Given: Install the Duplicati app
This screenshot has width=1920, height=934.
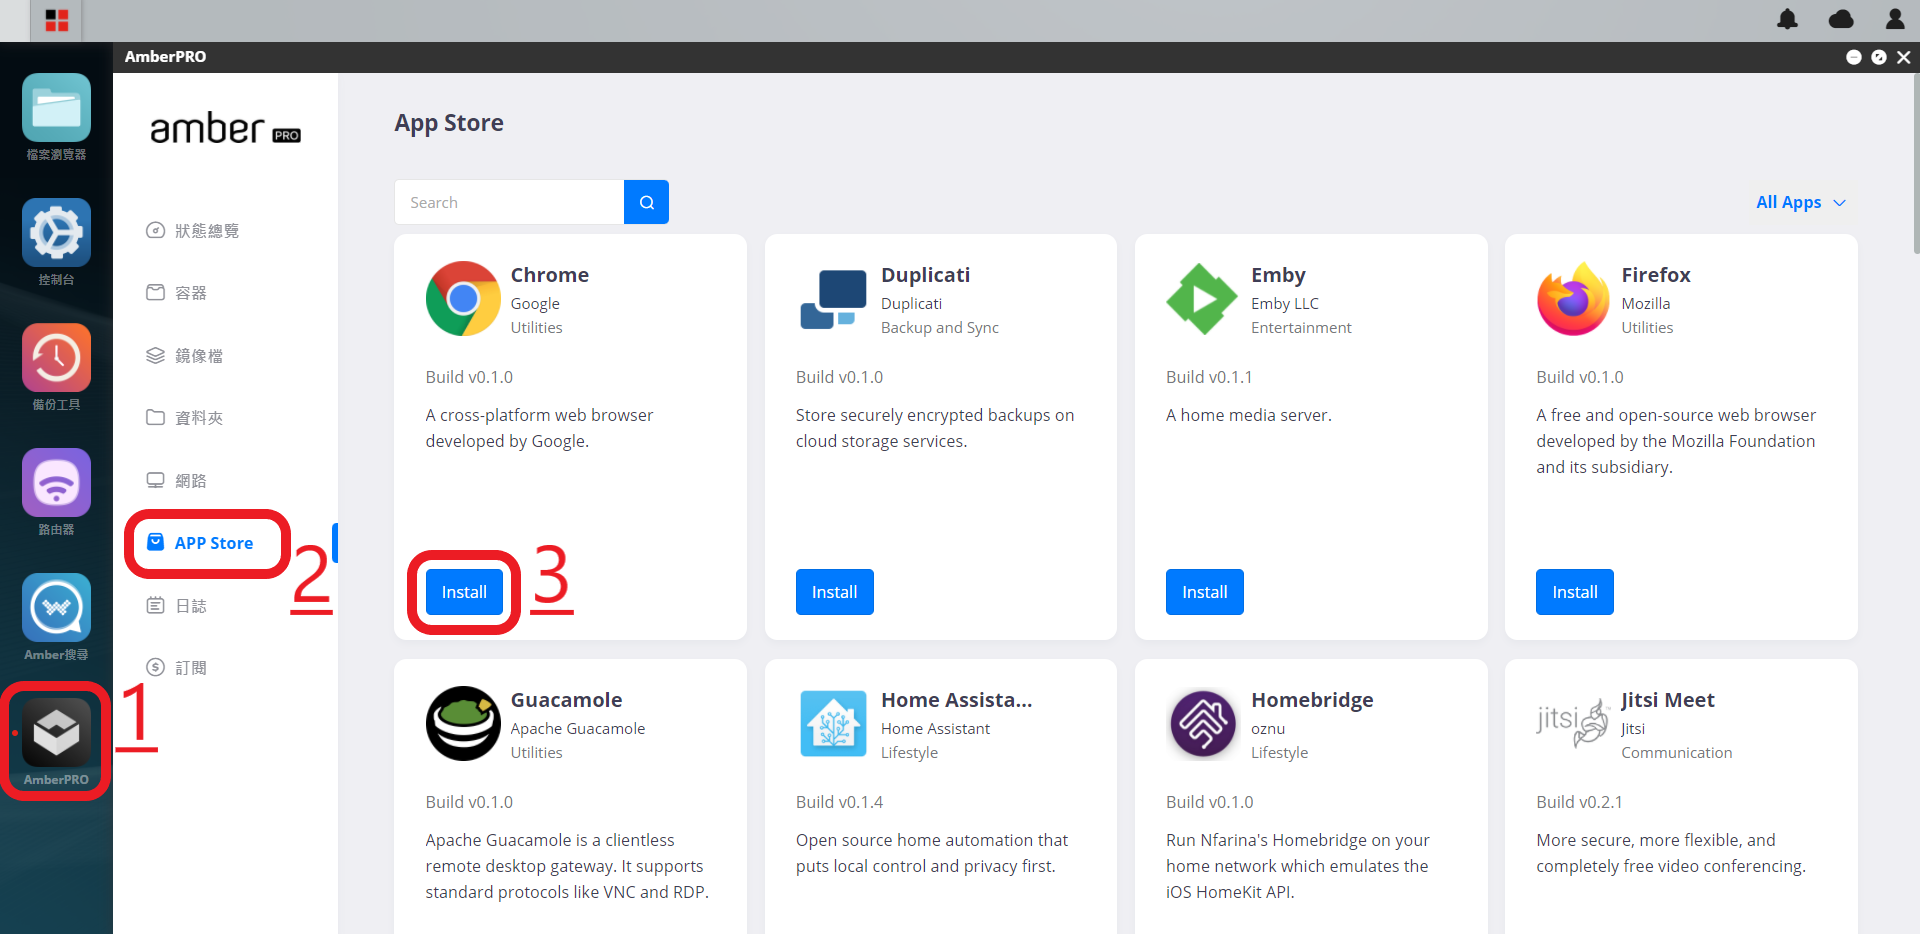Looking at the screenshot, I should [x=834, y=592].
